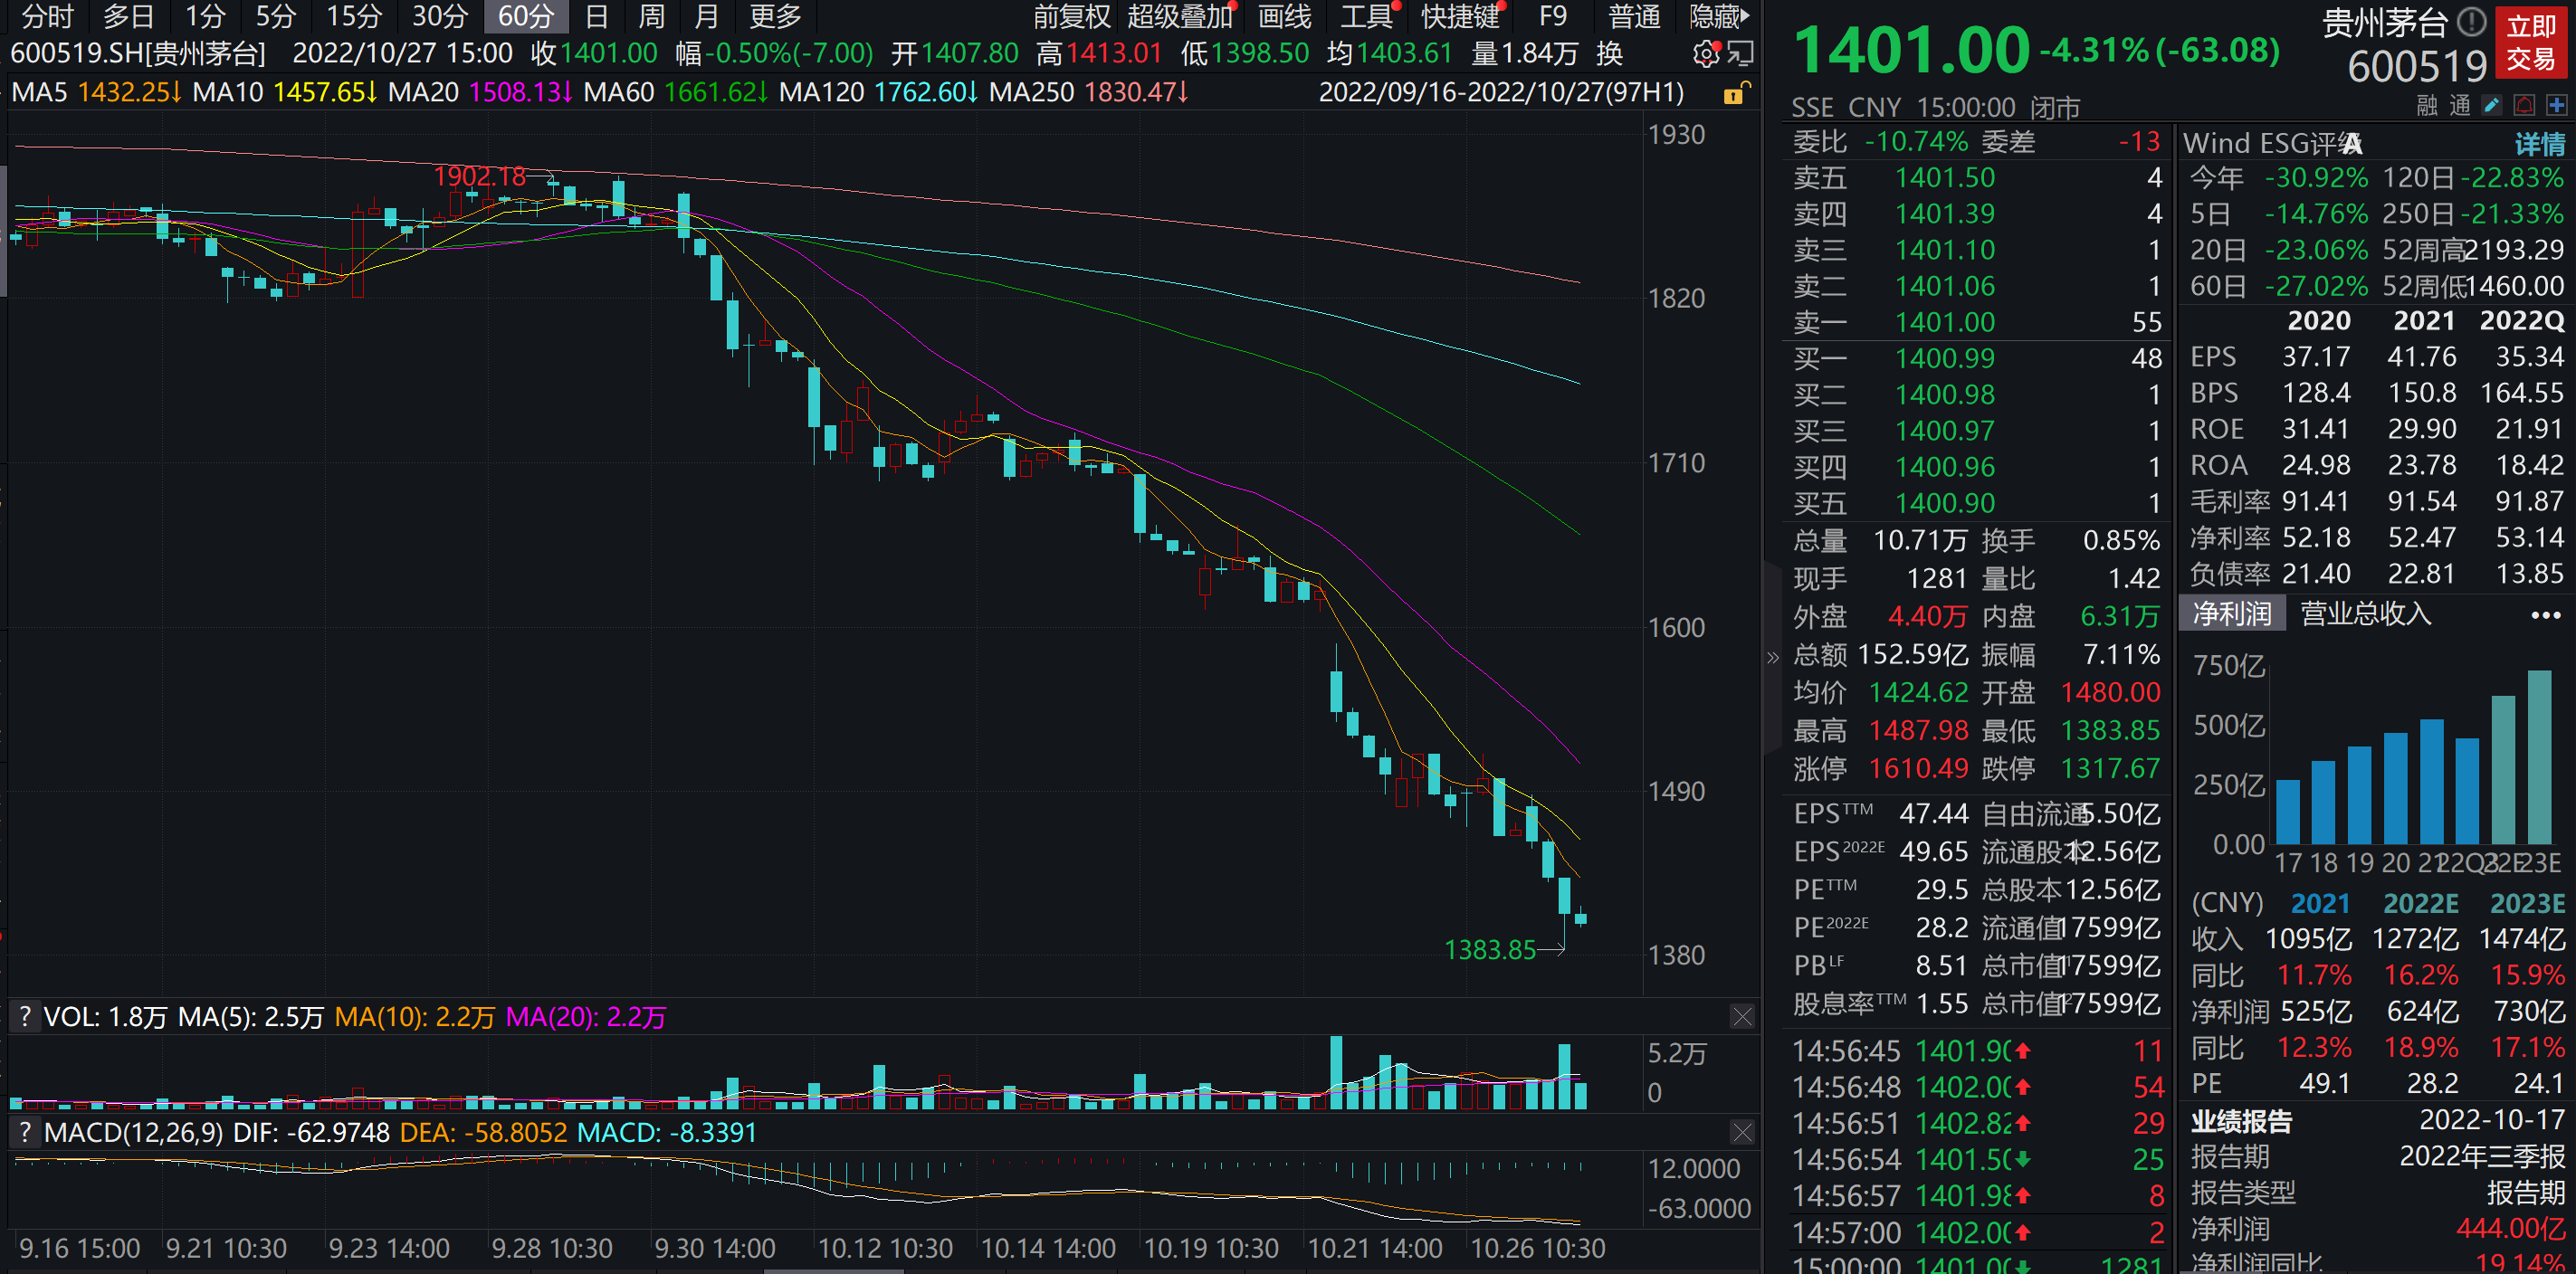
Task: Click the 业绩报告 earnings report heading
Action: point(2241,1121)
